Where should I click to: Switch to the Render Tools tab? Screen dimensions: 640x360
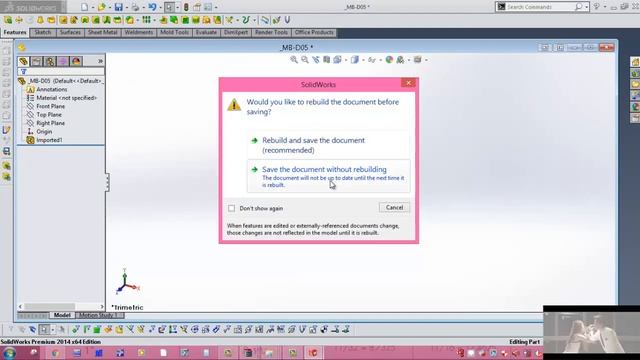(271, 32)
